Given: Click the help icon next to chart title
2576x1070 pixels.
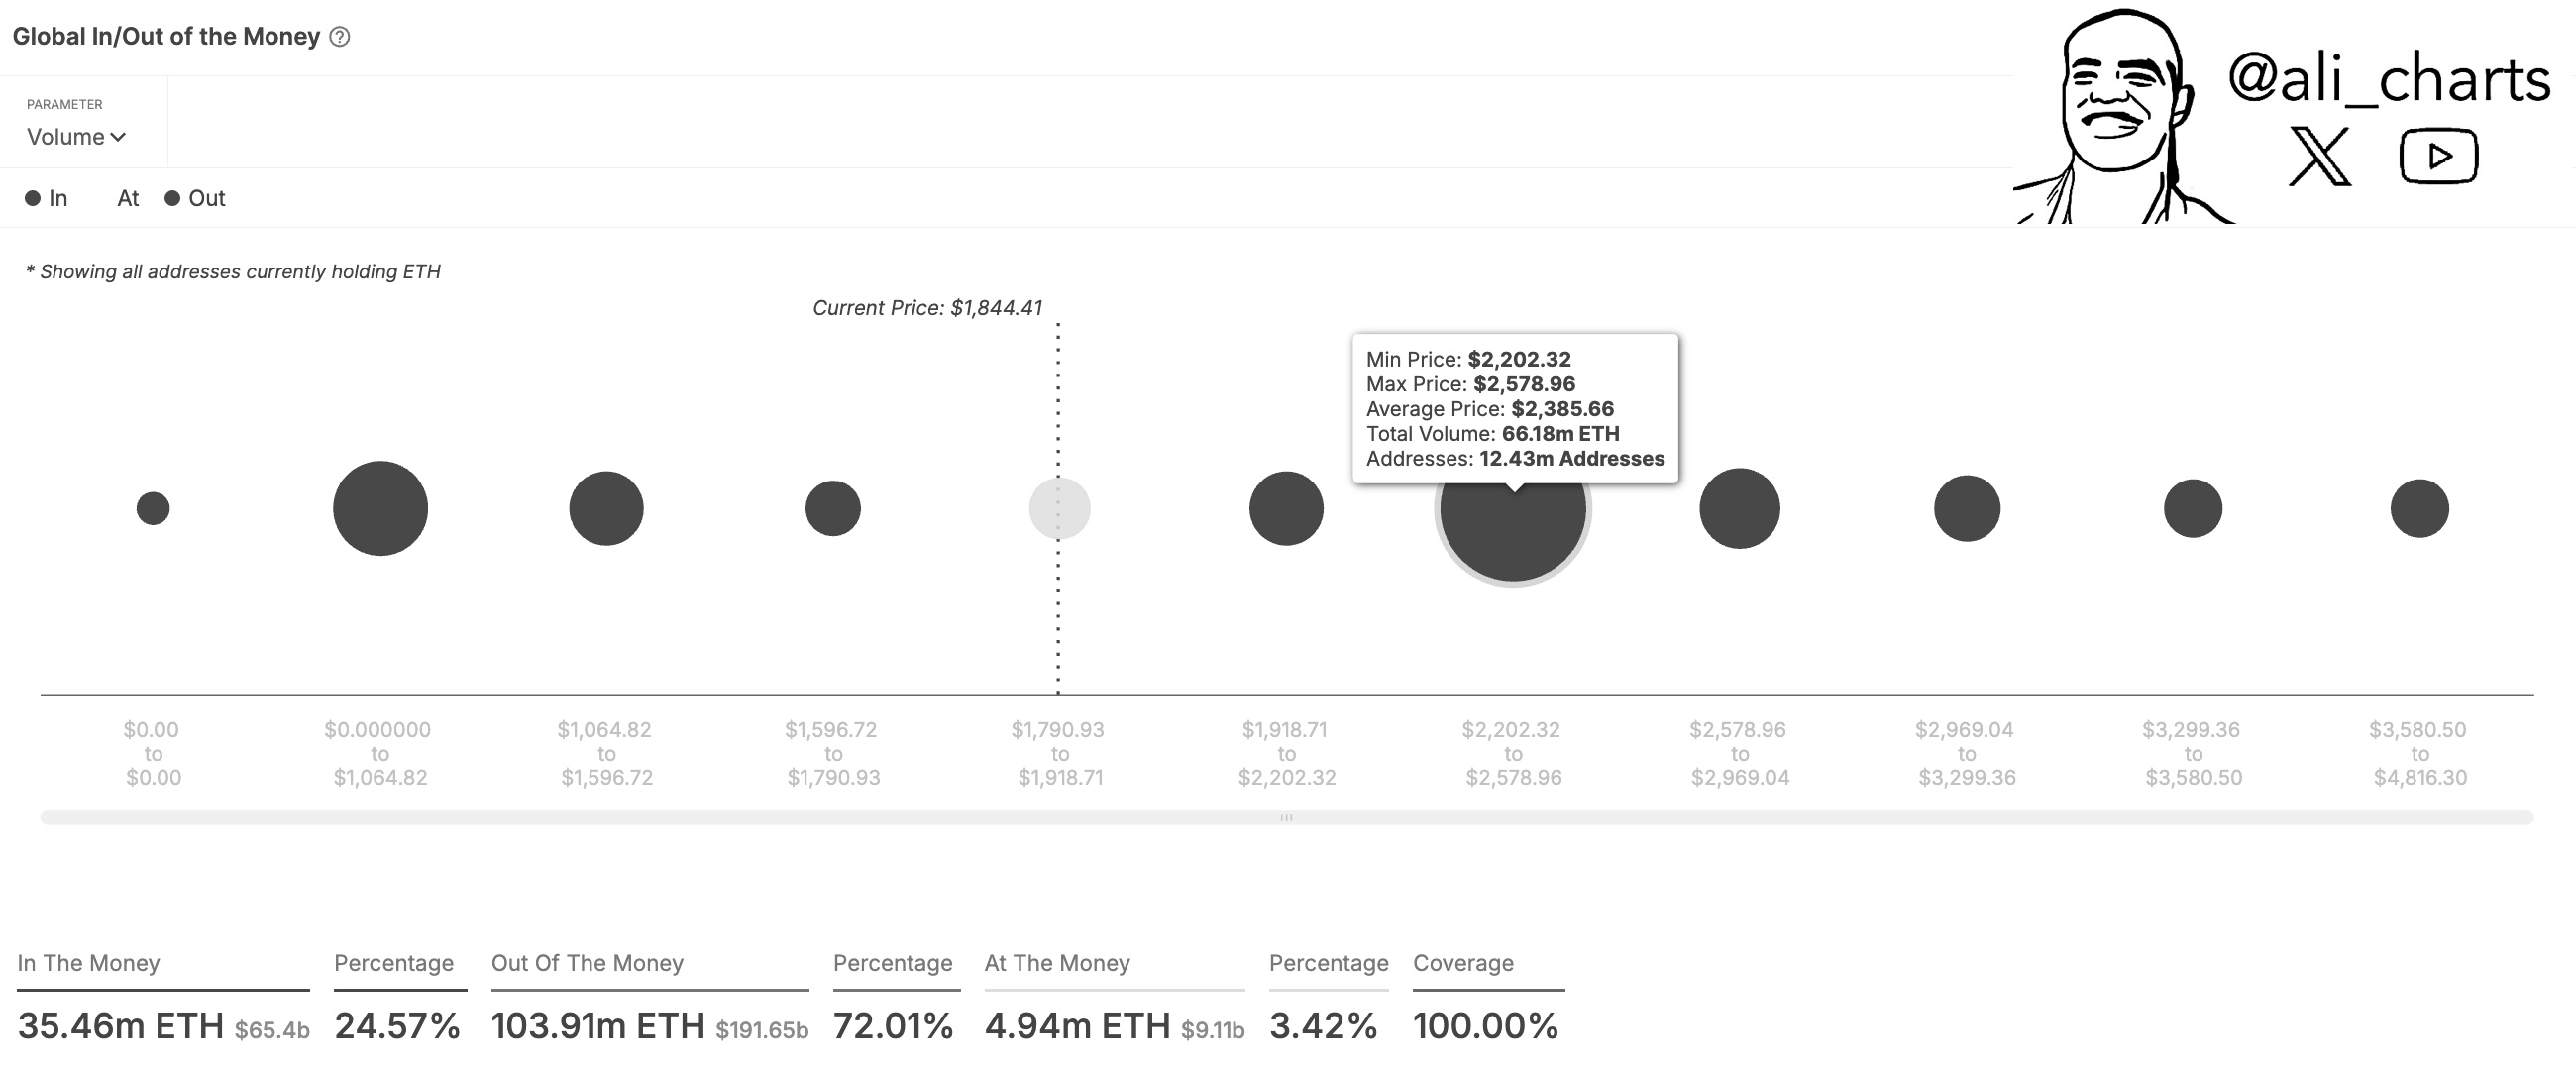Looking at the screenshot, I should (340, 37).
